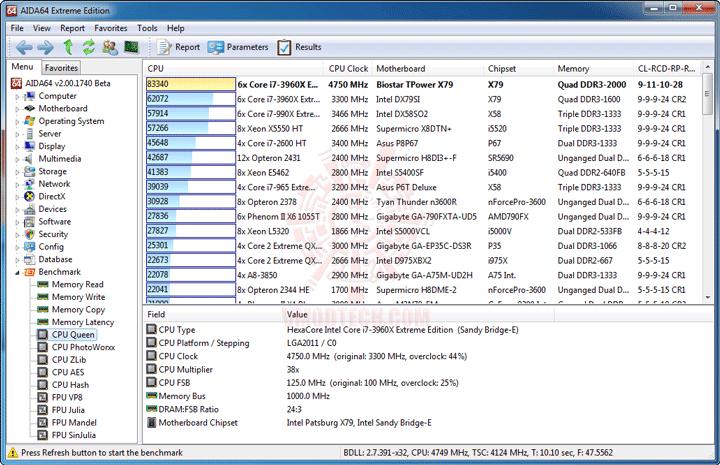Screen dimensions: 720x465
Task: Click the CPU Multiplier field row
Action: pos(427,370)
